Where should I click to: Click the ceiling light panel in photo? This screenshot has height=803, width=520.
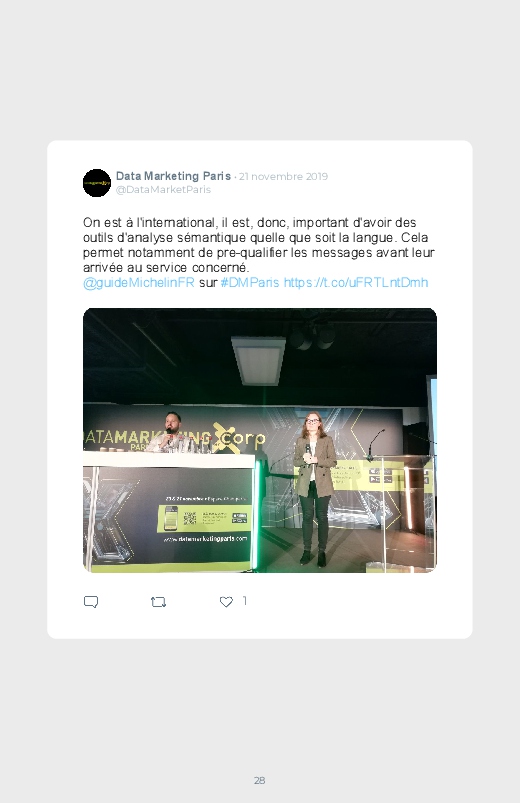258,361
